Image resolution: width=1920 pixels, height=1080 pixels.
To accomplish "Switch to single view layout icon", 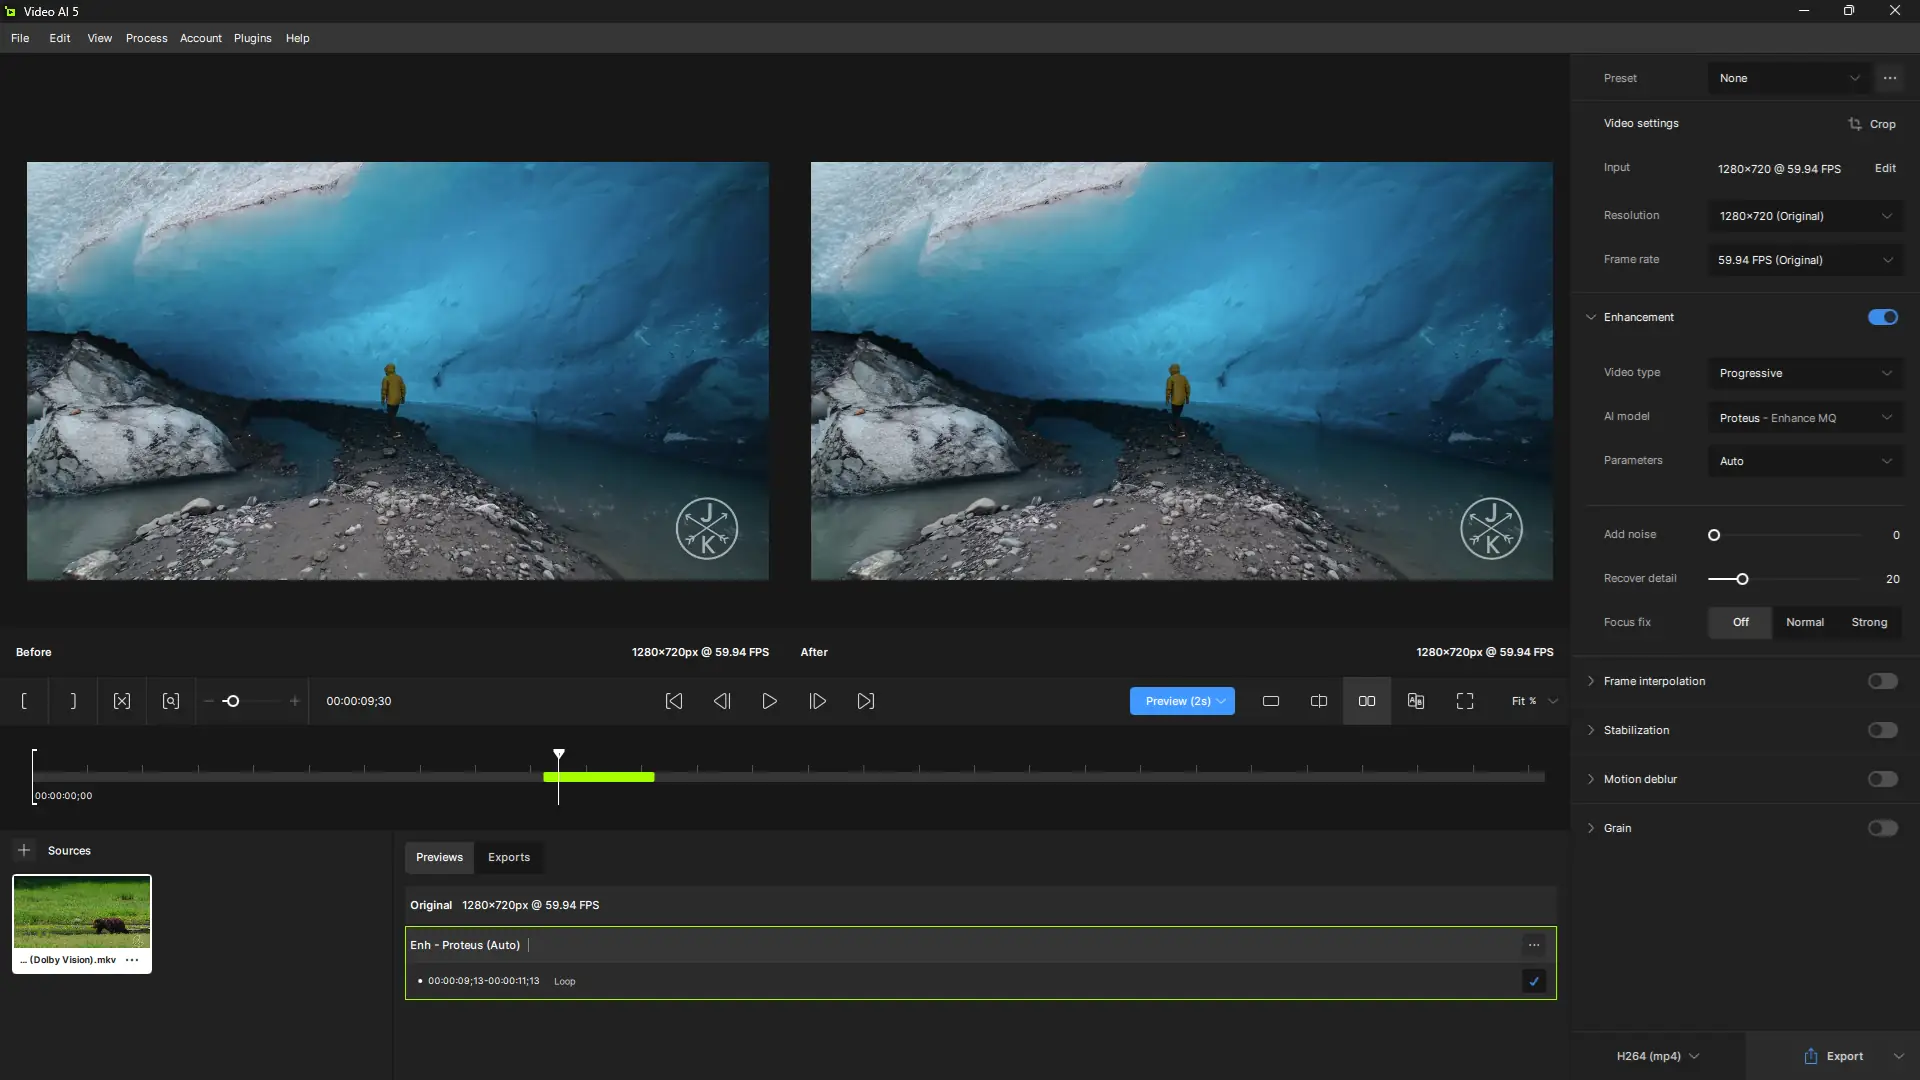I will (1270, 701).
